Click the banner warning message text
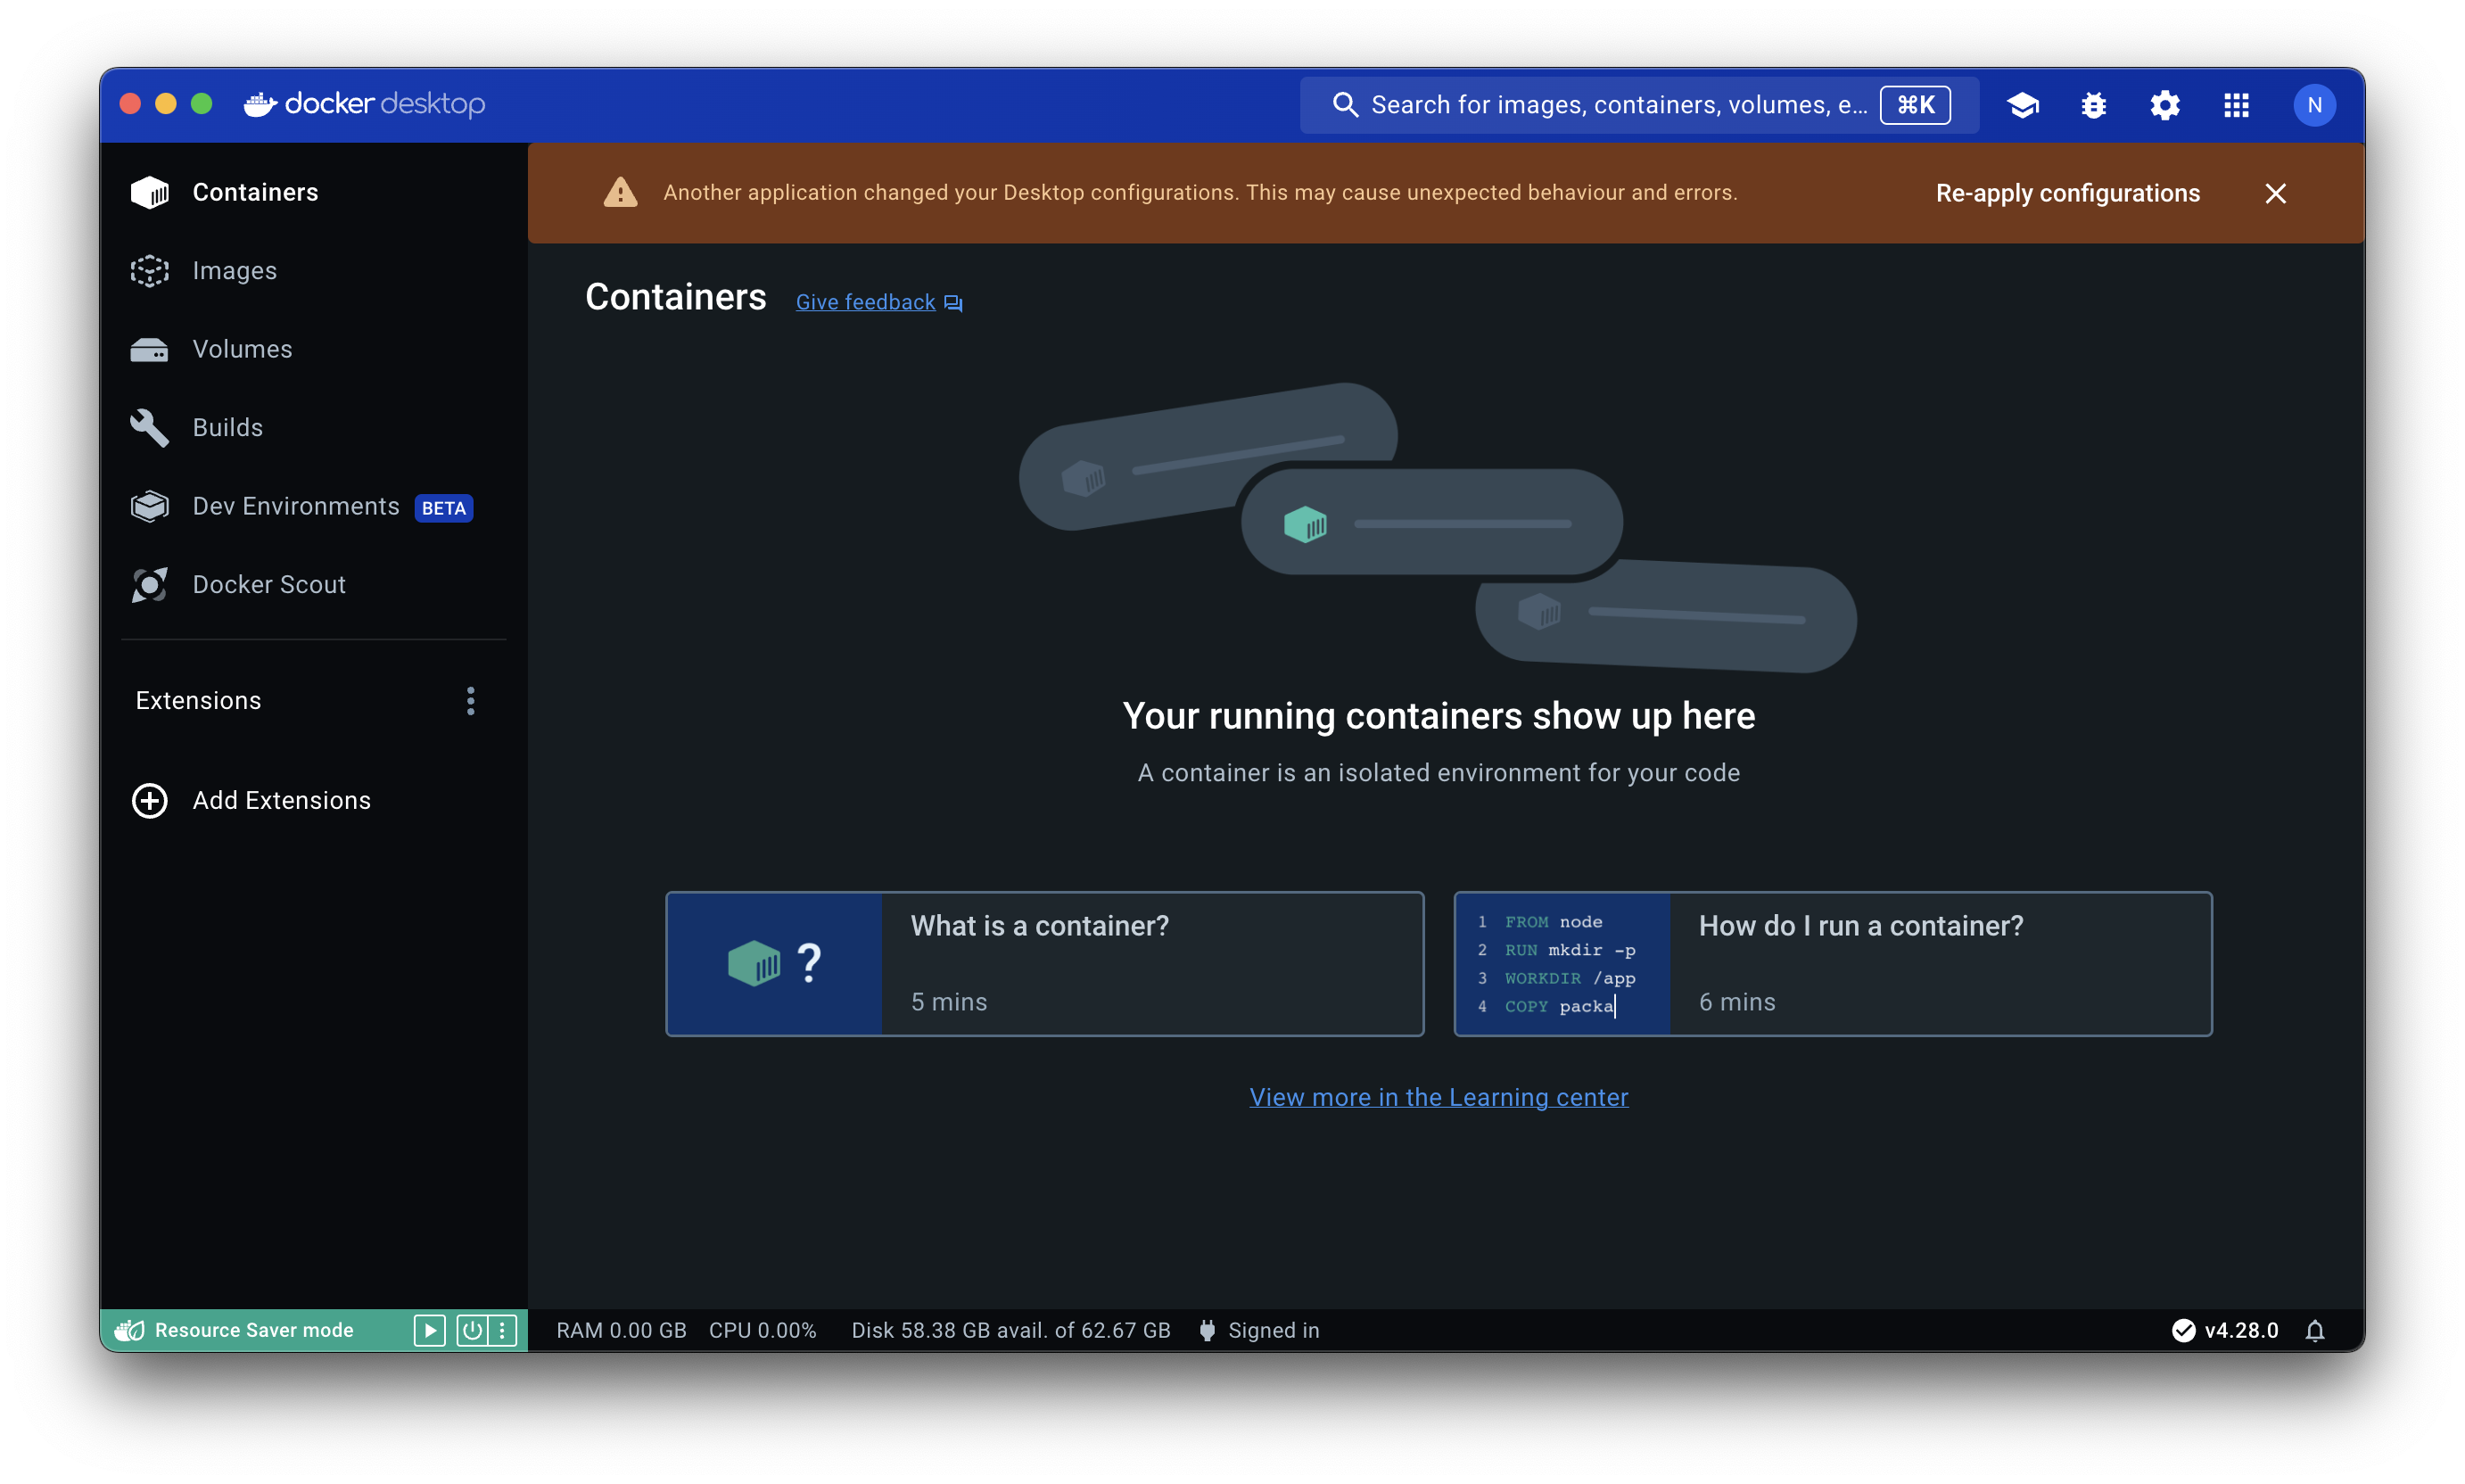2465x1484 pixels. coord(1200,192)
